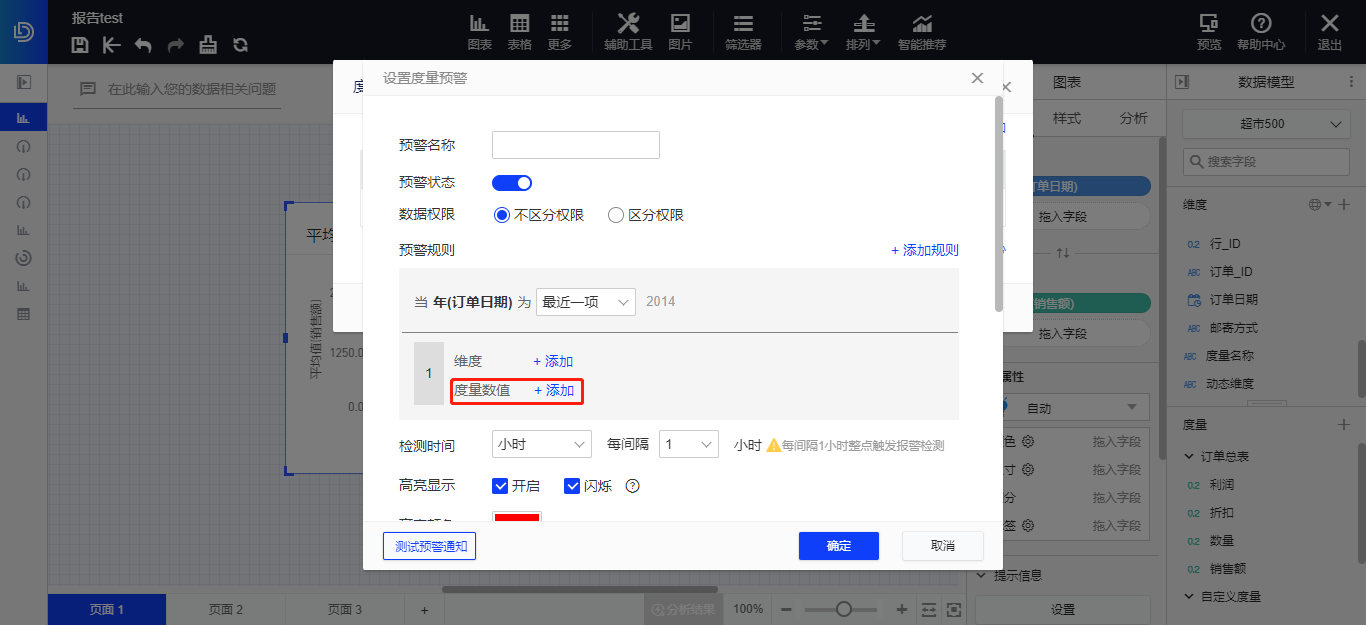Collapse the 自定义度量 group
Screen dimensions: 1366x625
tap(1189, 596)
